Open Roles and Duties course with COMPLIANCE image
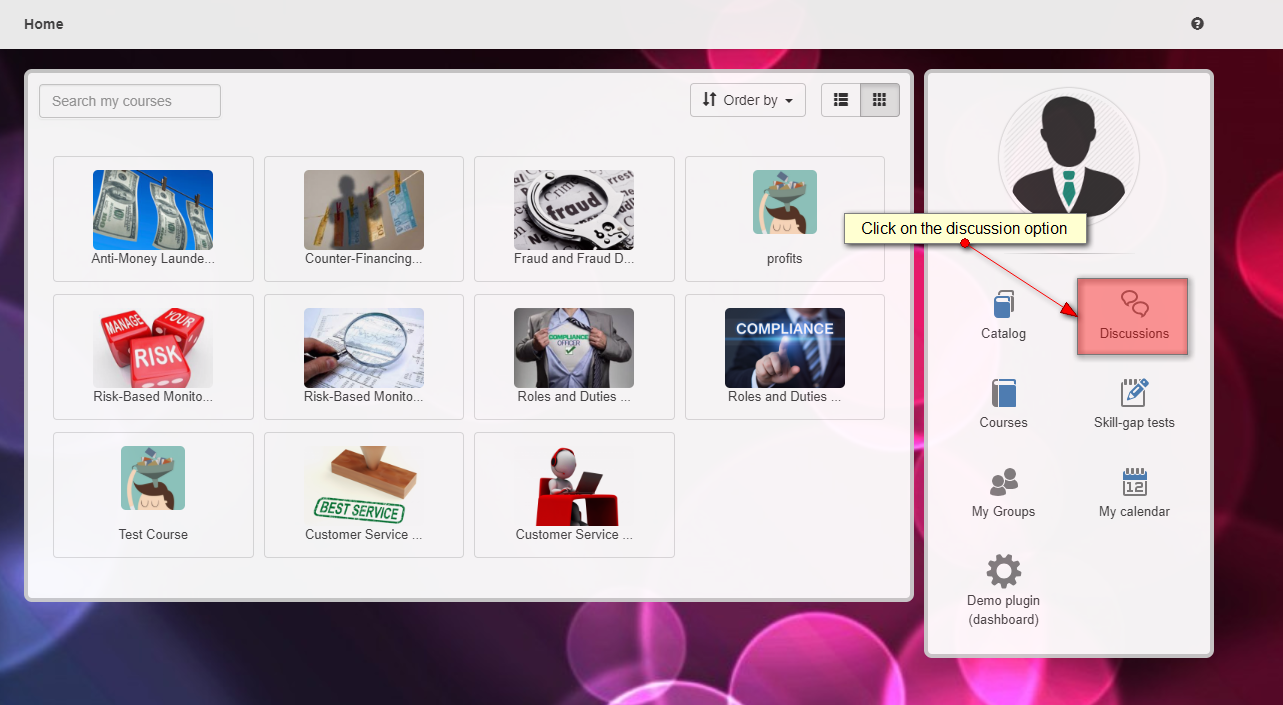The image size is (1283, 705). coord(785,348)
